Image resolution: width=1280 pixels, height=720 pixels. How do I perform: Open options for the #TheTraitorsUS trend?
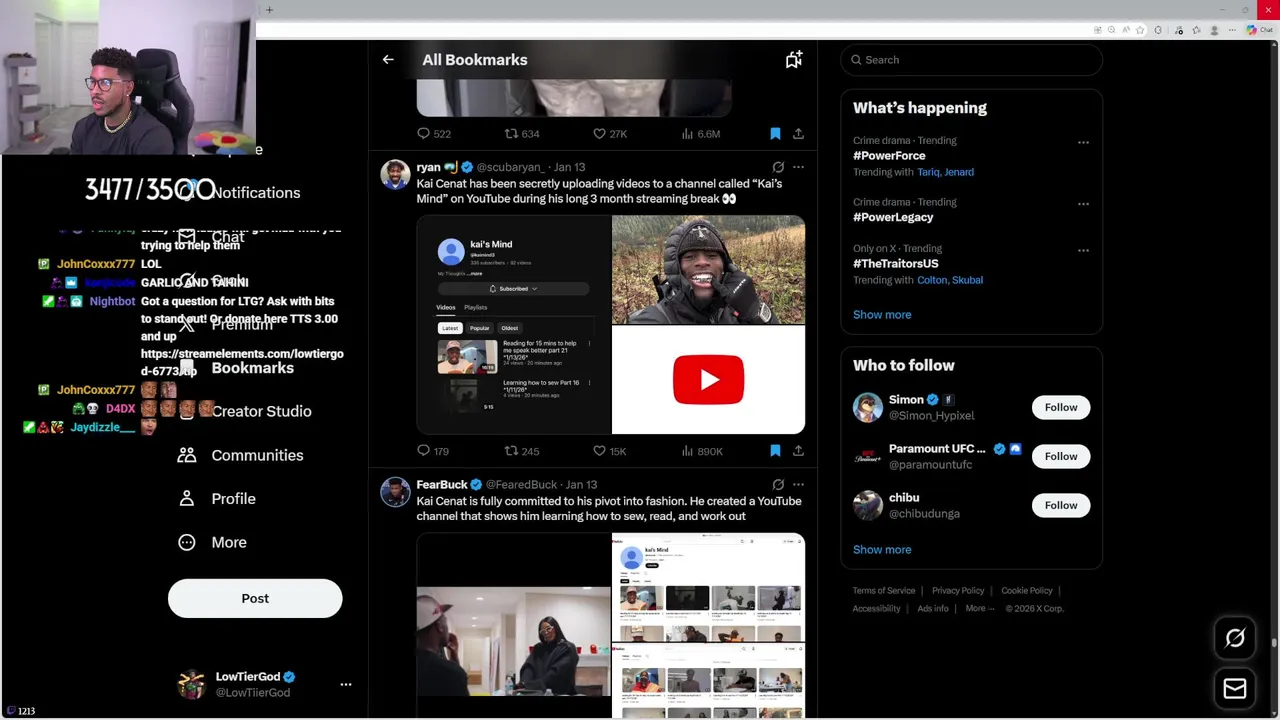click(1083, 250)
